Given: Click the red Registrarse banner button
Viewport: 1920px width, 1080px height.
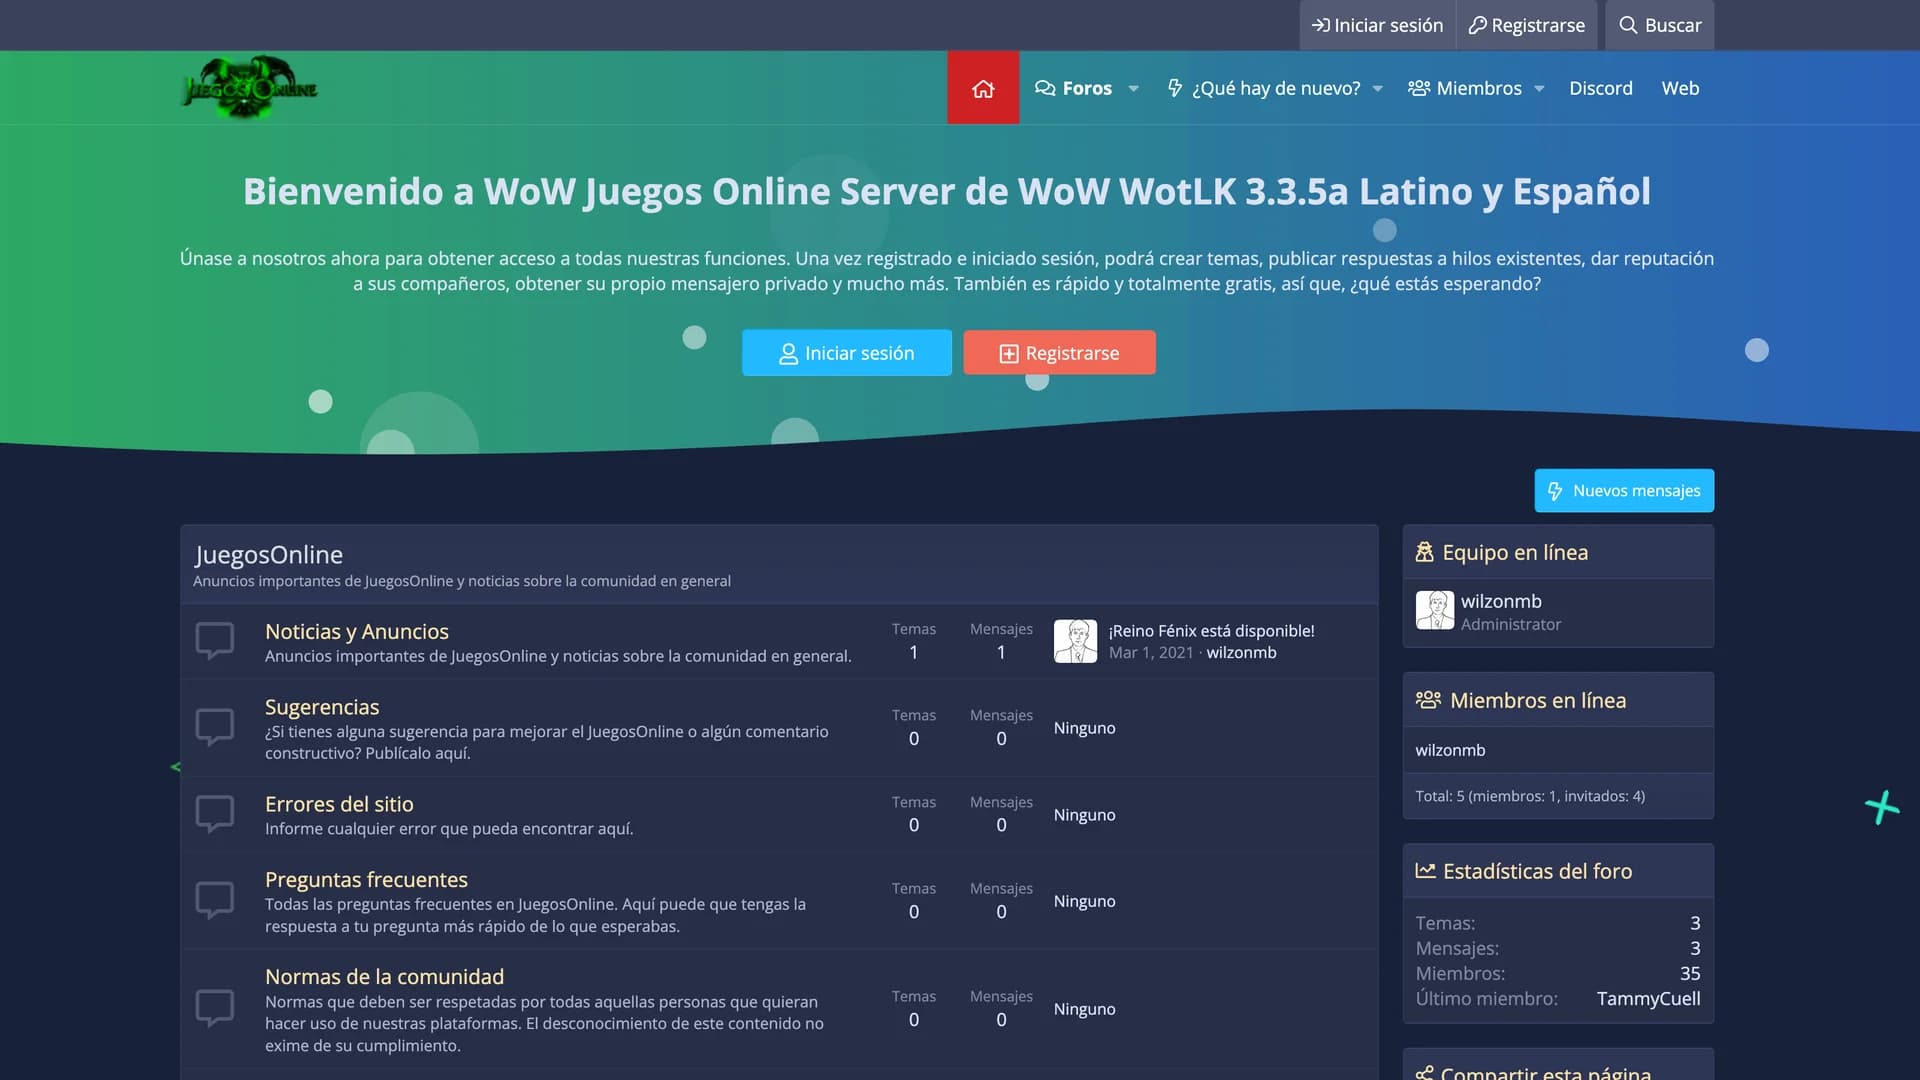Looking at the screenshot, I should 1059,353.
